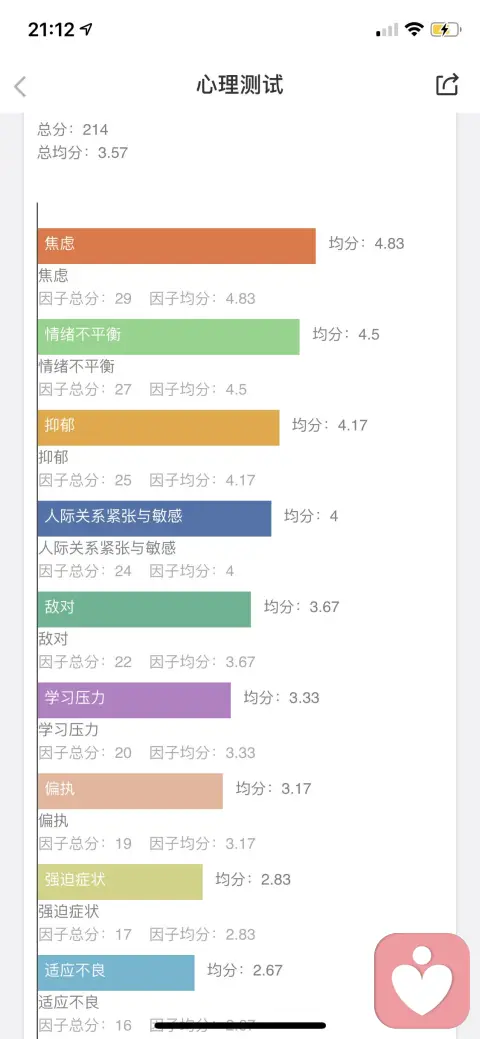Screen dimensions: 480x1039
Task: Tap the 总分: 214 text
Action: [73, 130]
